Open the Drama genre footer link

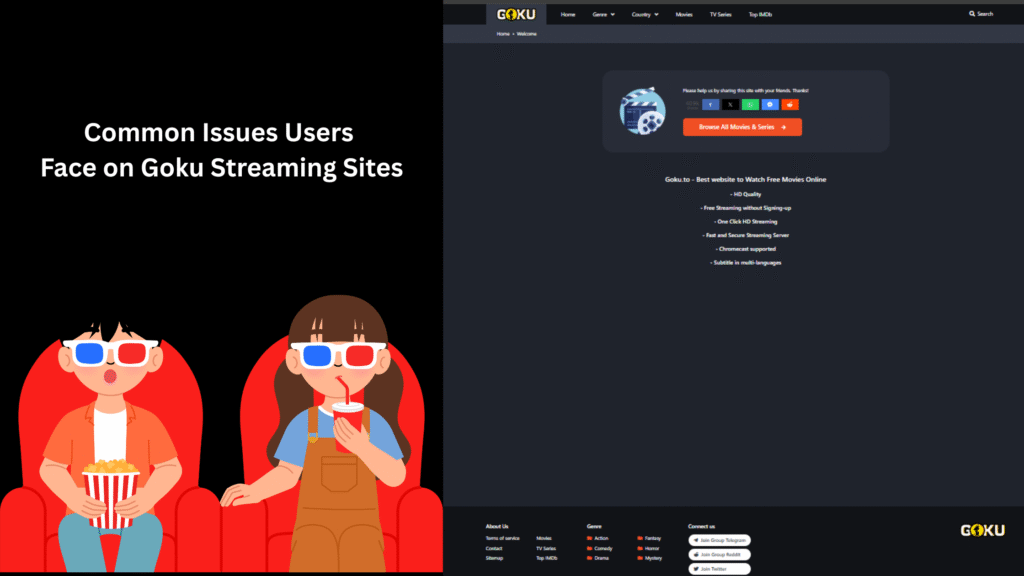601,558
